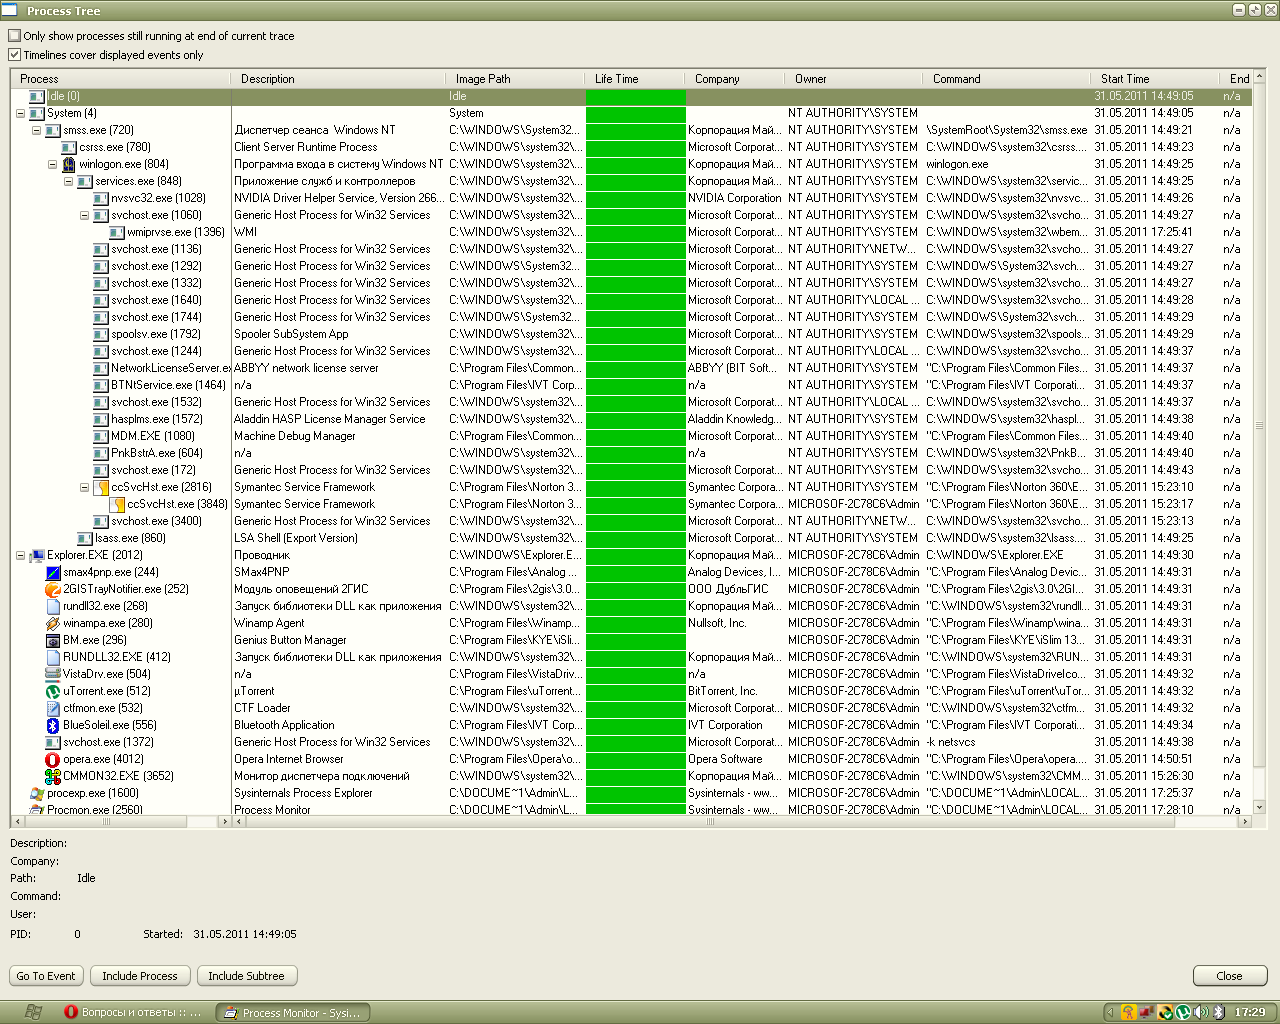
Task: Click the Include Subtree button
Action: 246,976
